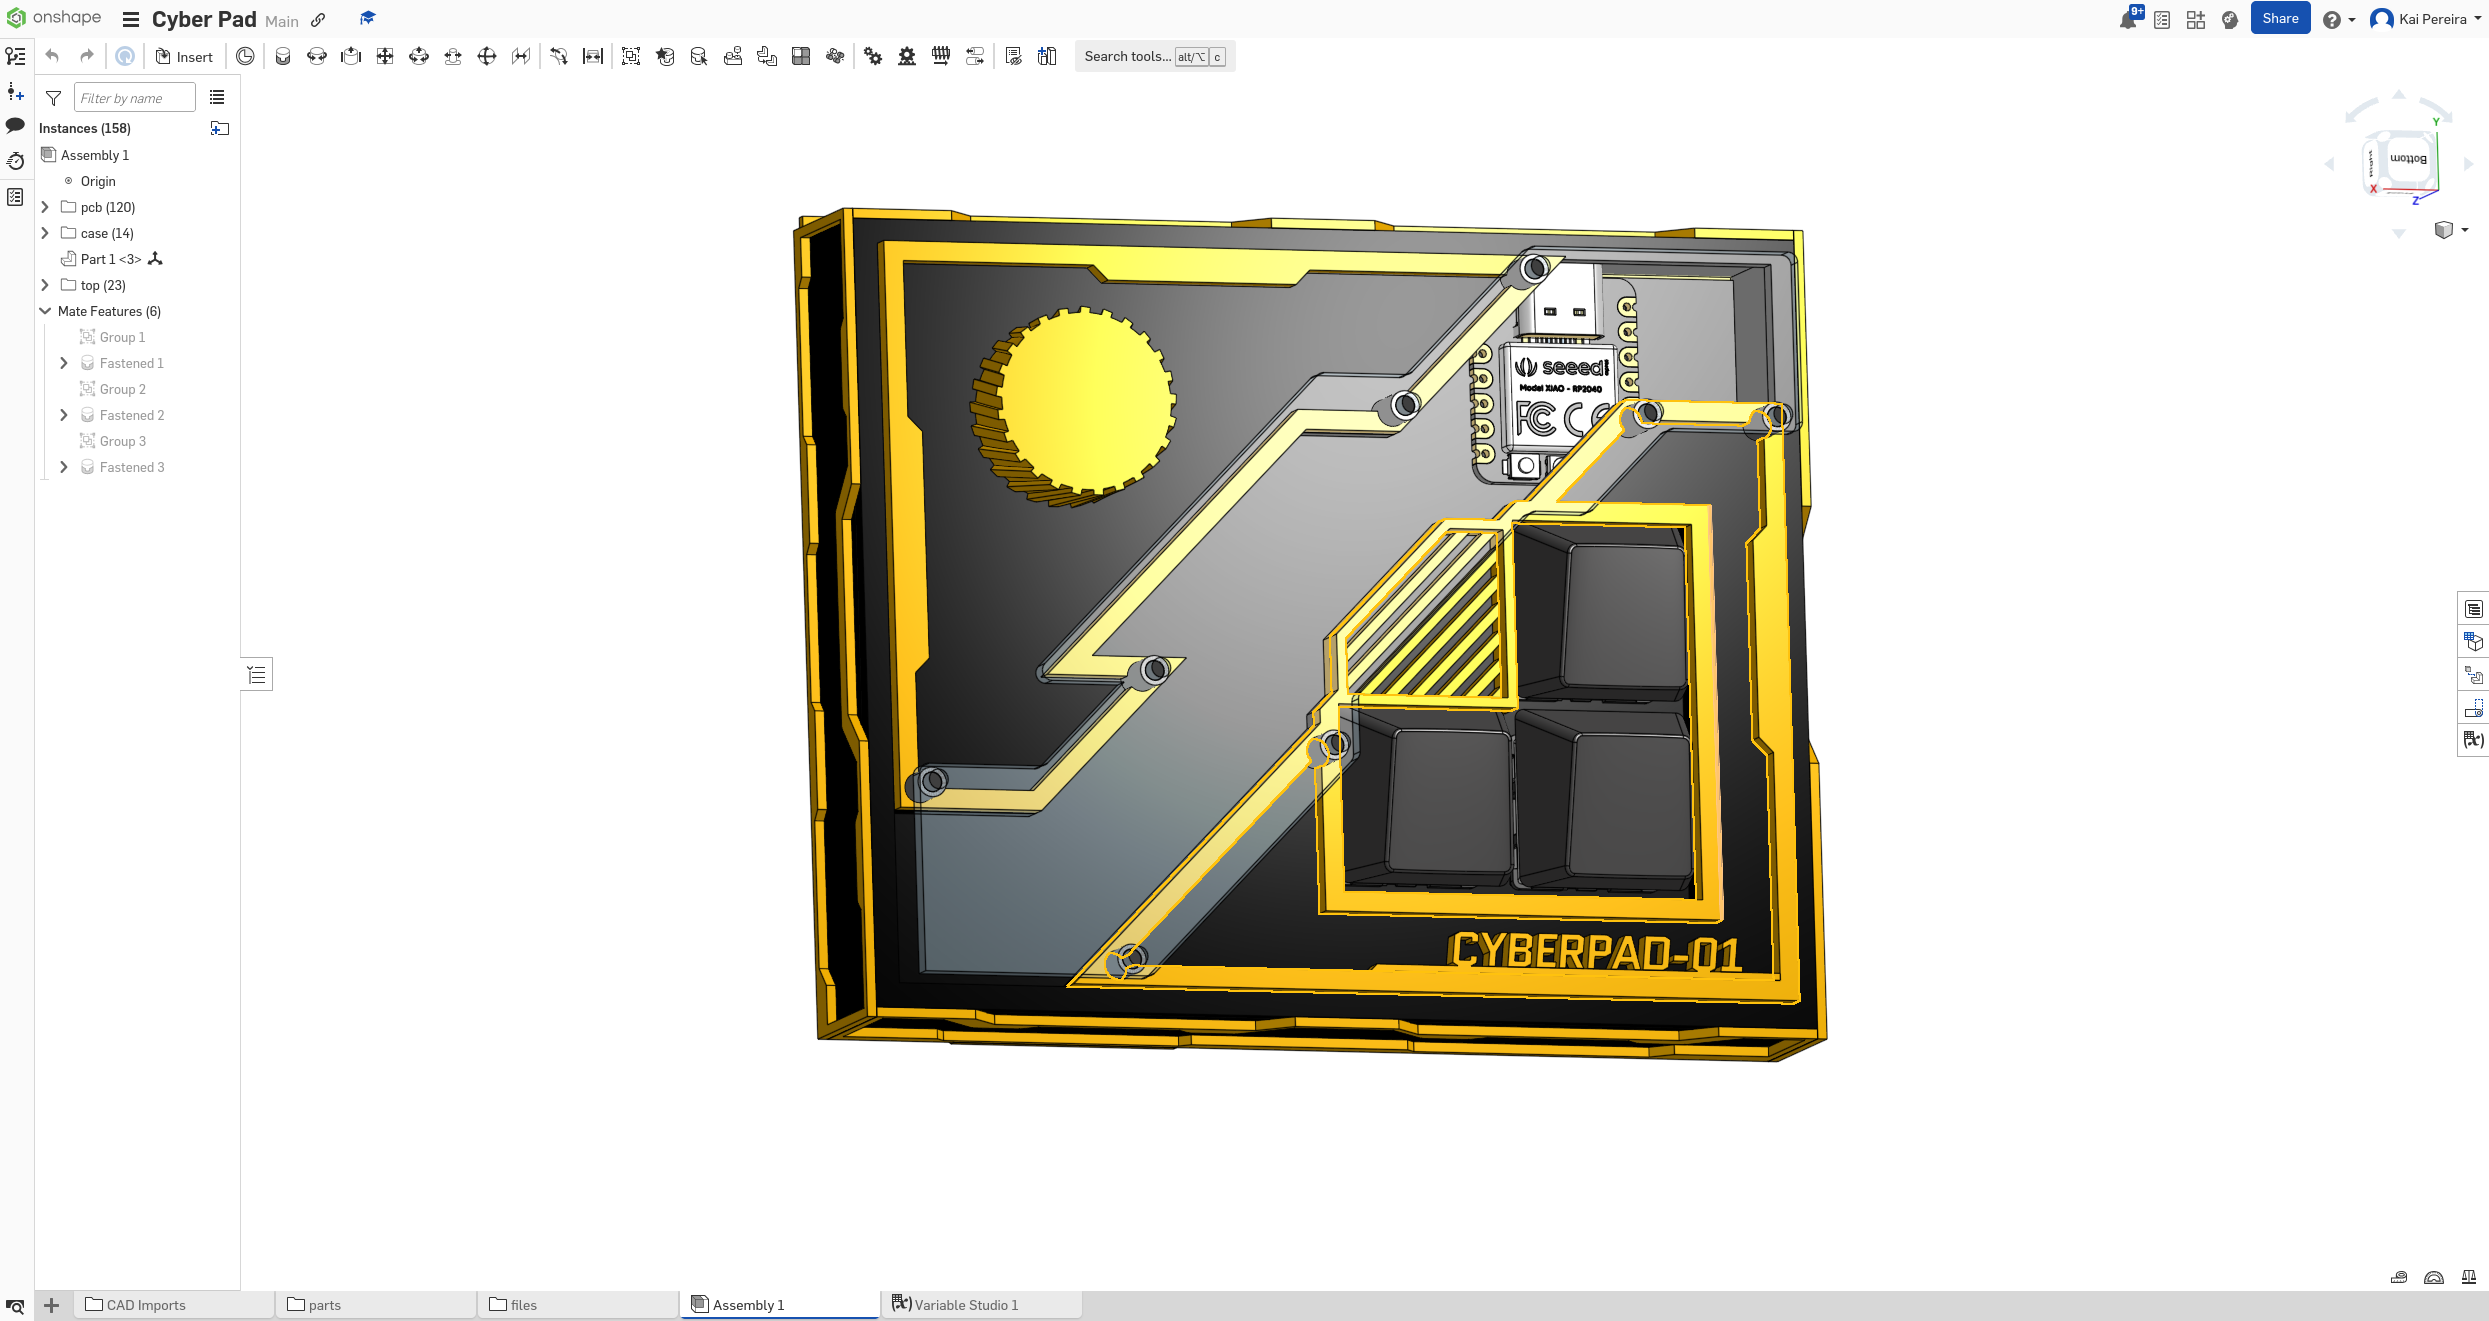The width and height of the screenshot is (2489, 1321).
Task: Click the Undo arrow
Action: 53,57
